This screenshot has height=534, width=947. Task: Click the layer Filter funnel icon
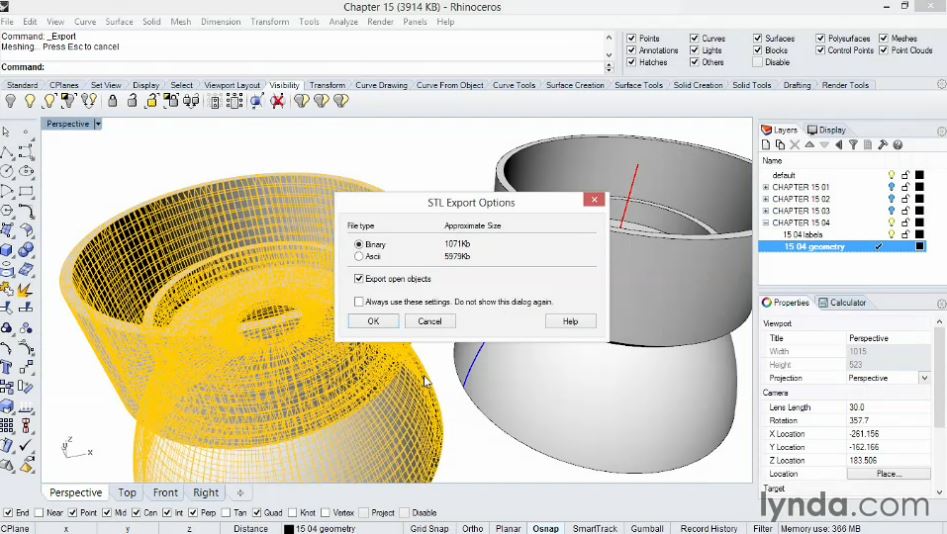point(853,145)
